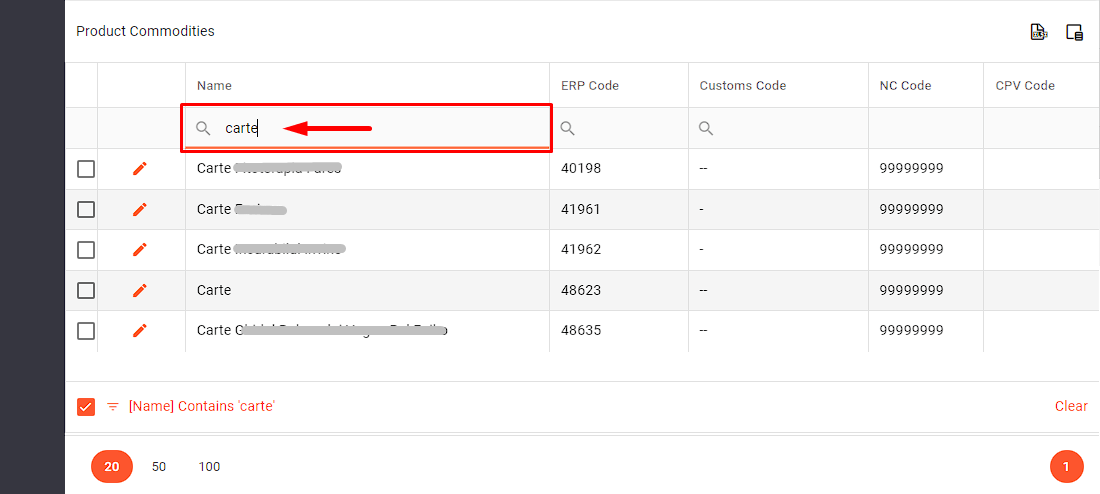
Task: Select the checkbox for ERP code 41962
Action: pyautogui.click(x=86, y=249)
